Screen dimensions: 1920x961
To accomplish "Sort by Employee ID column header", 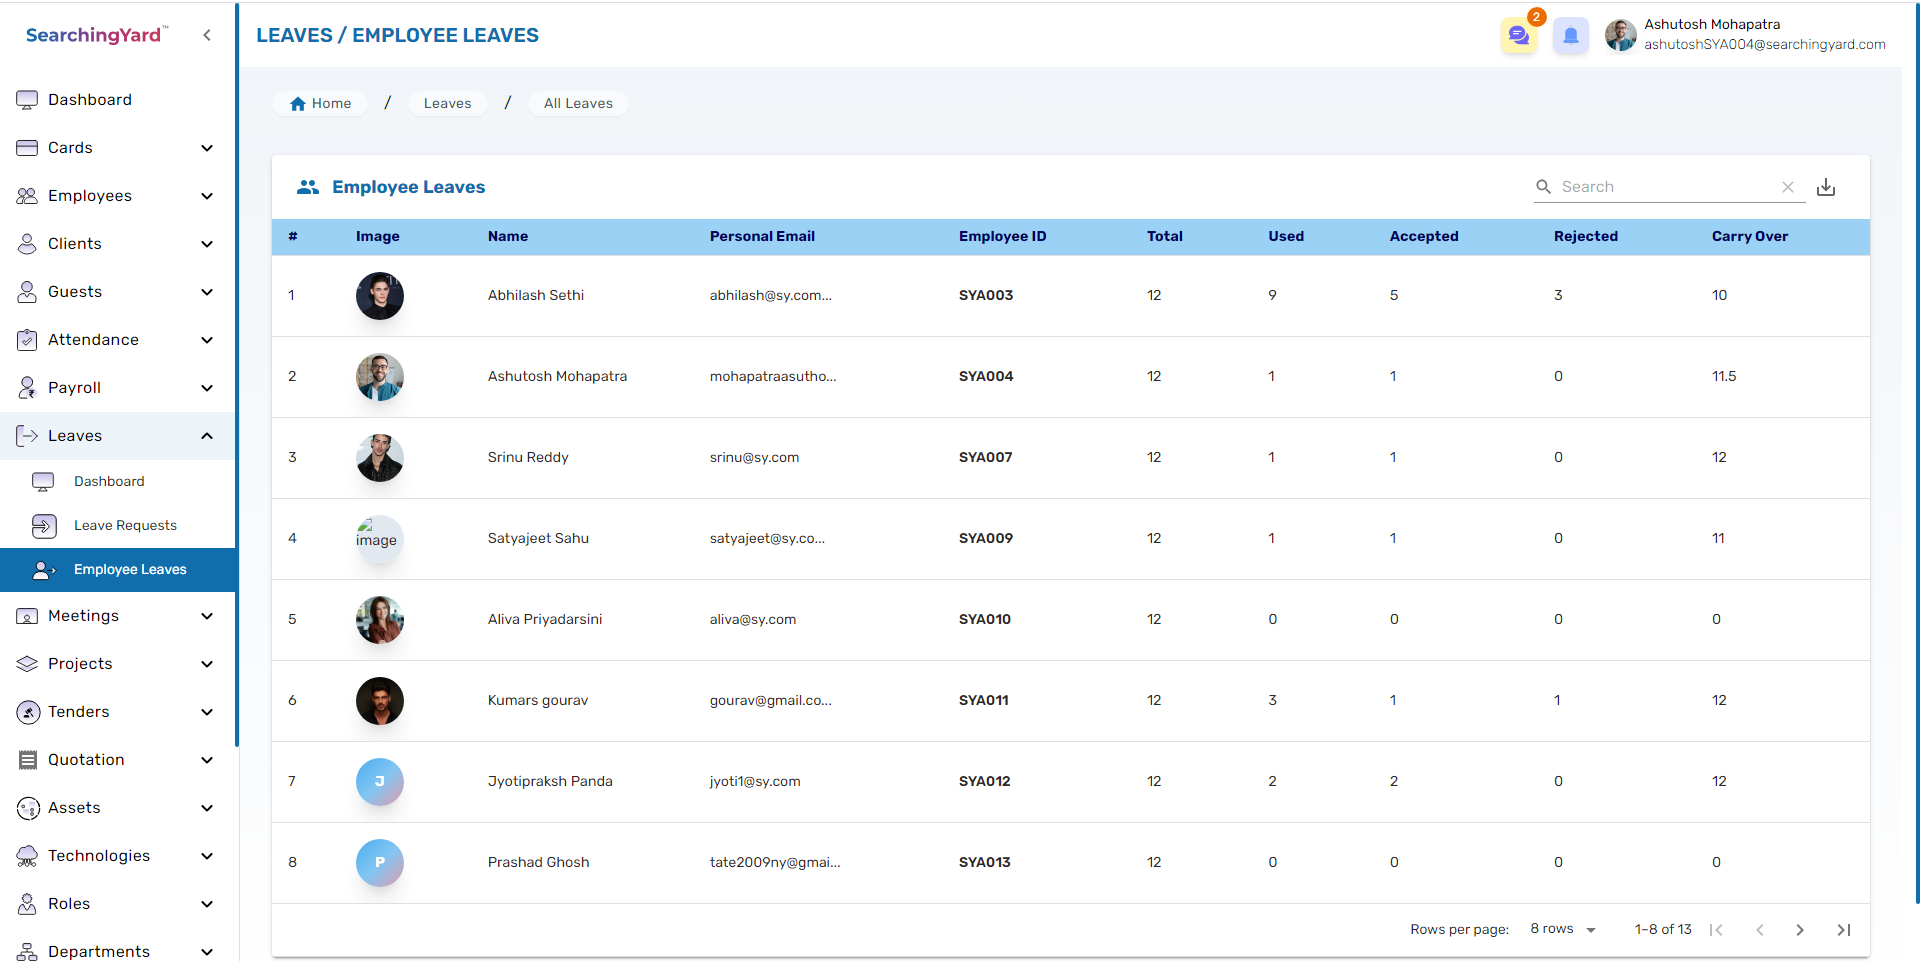I will [1002, 237].
